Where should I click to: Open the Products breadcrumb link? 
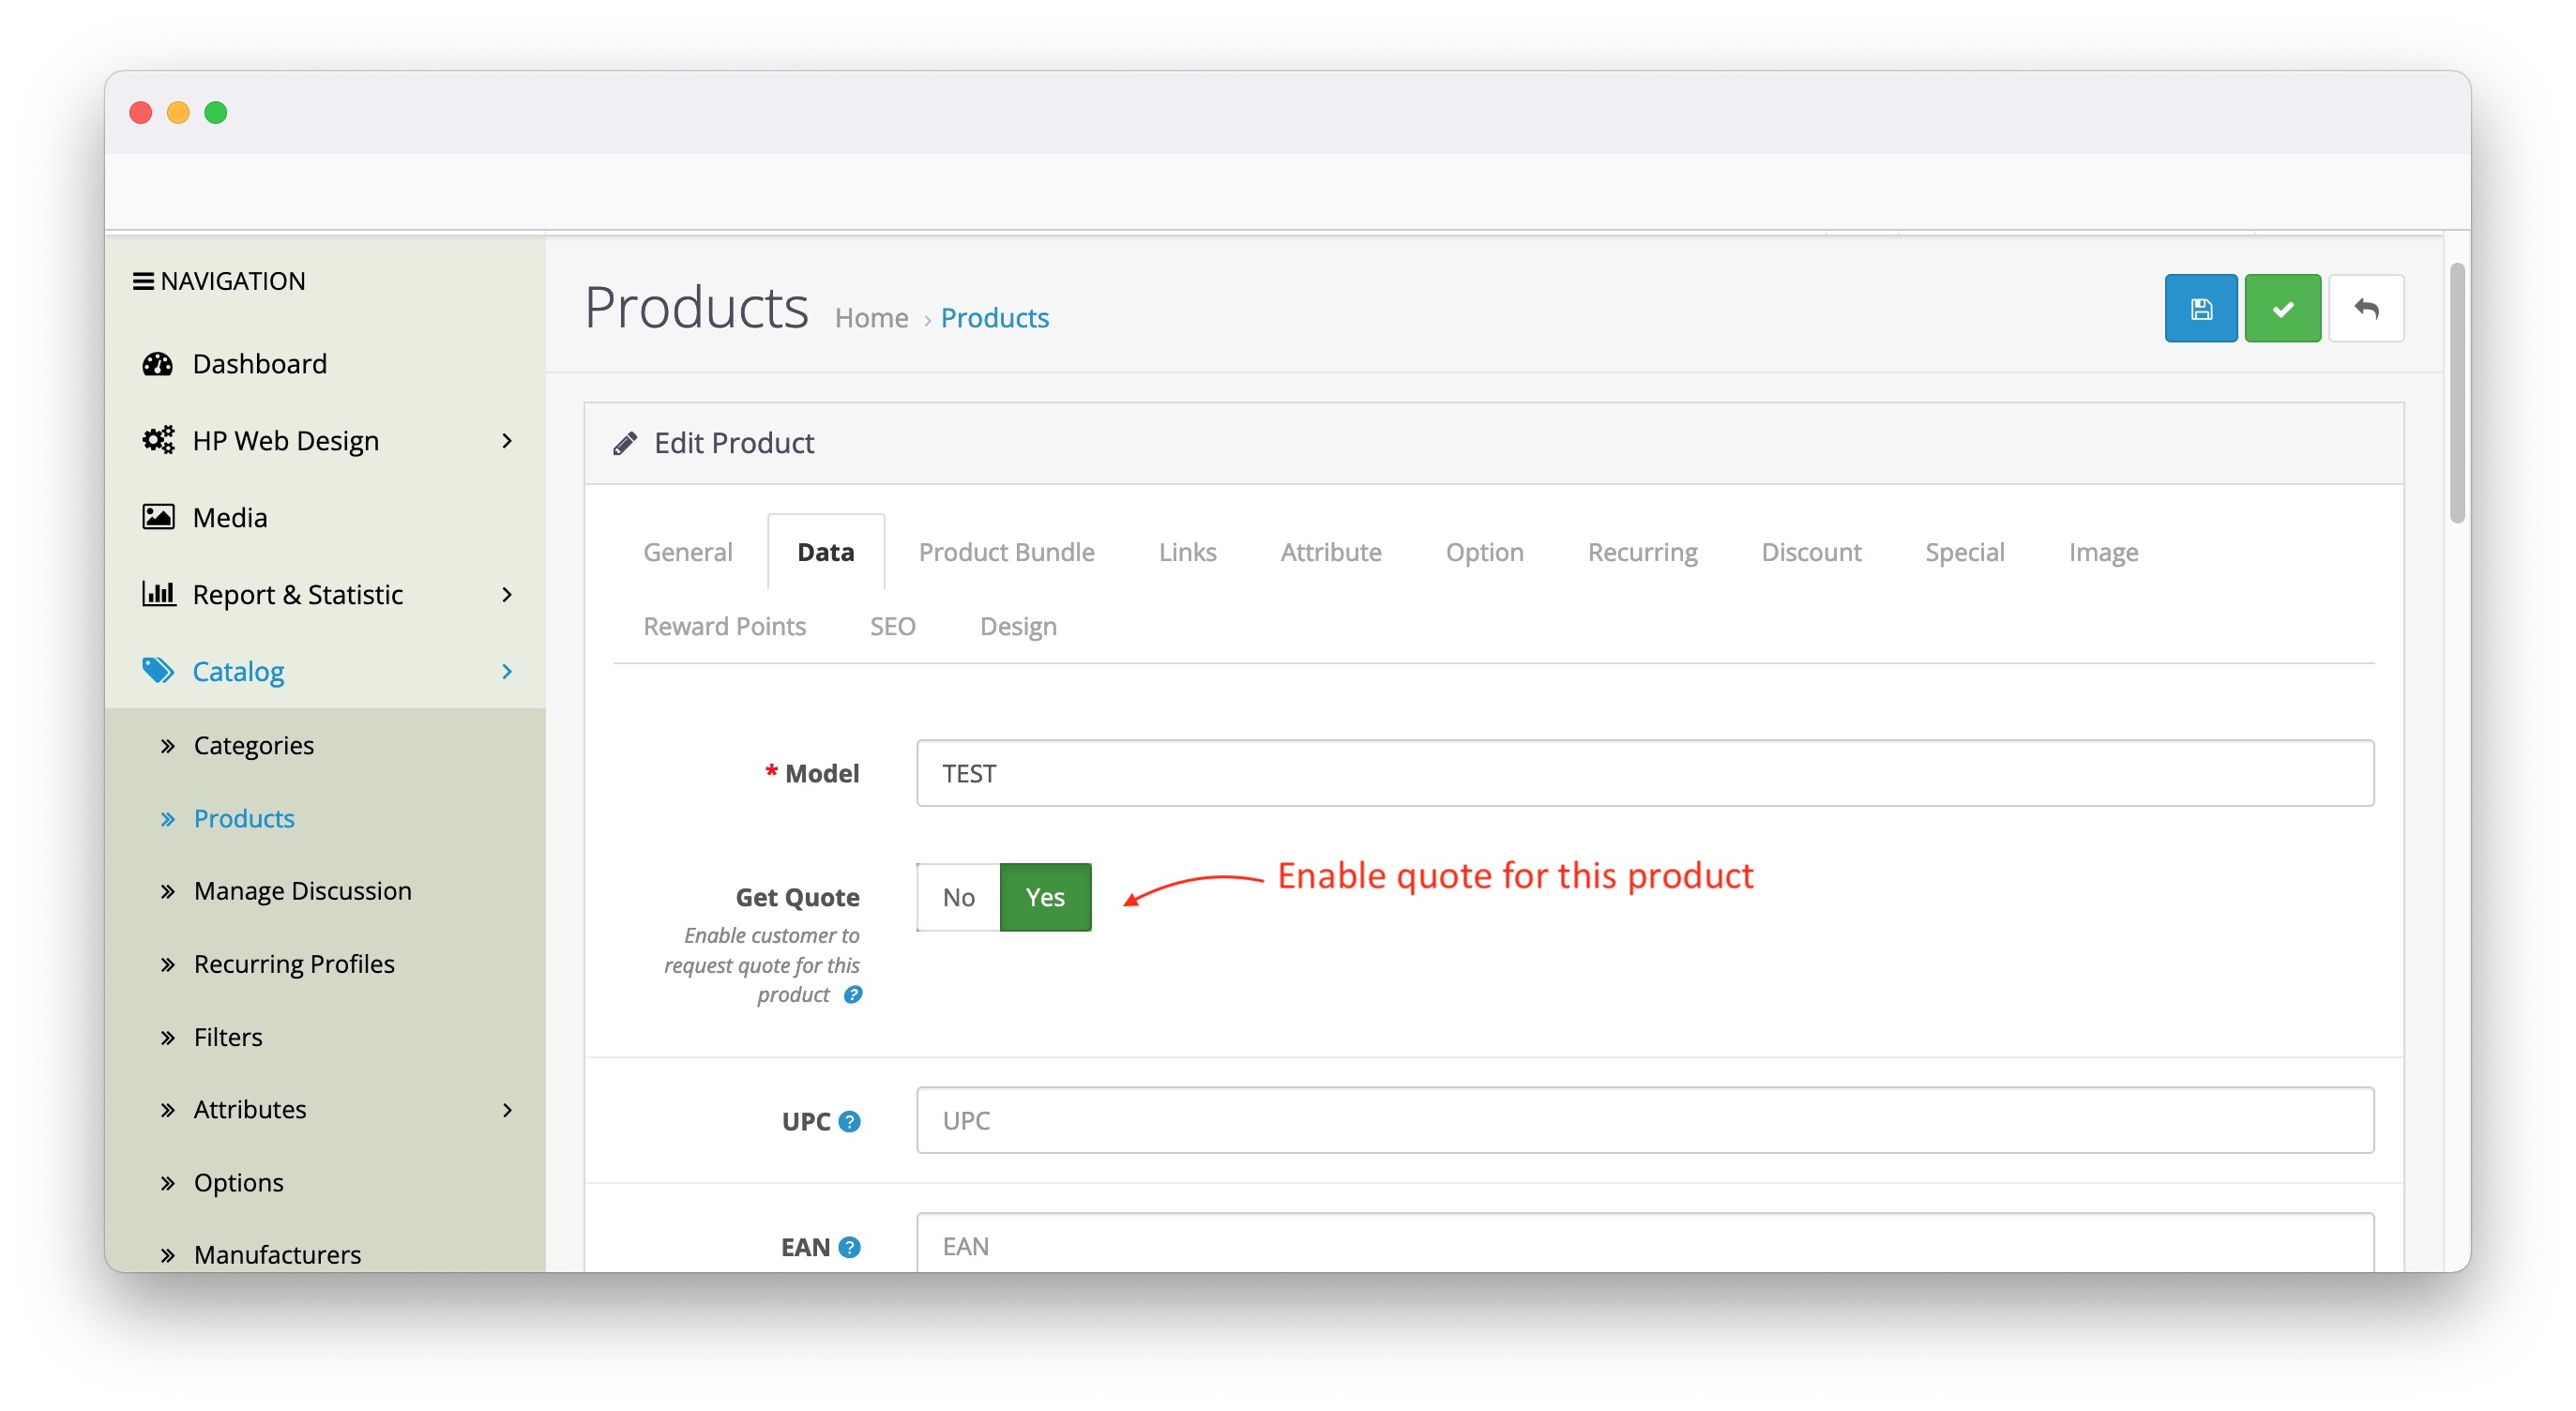994,317
